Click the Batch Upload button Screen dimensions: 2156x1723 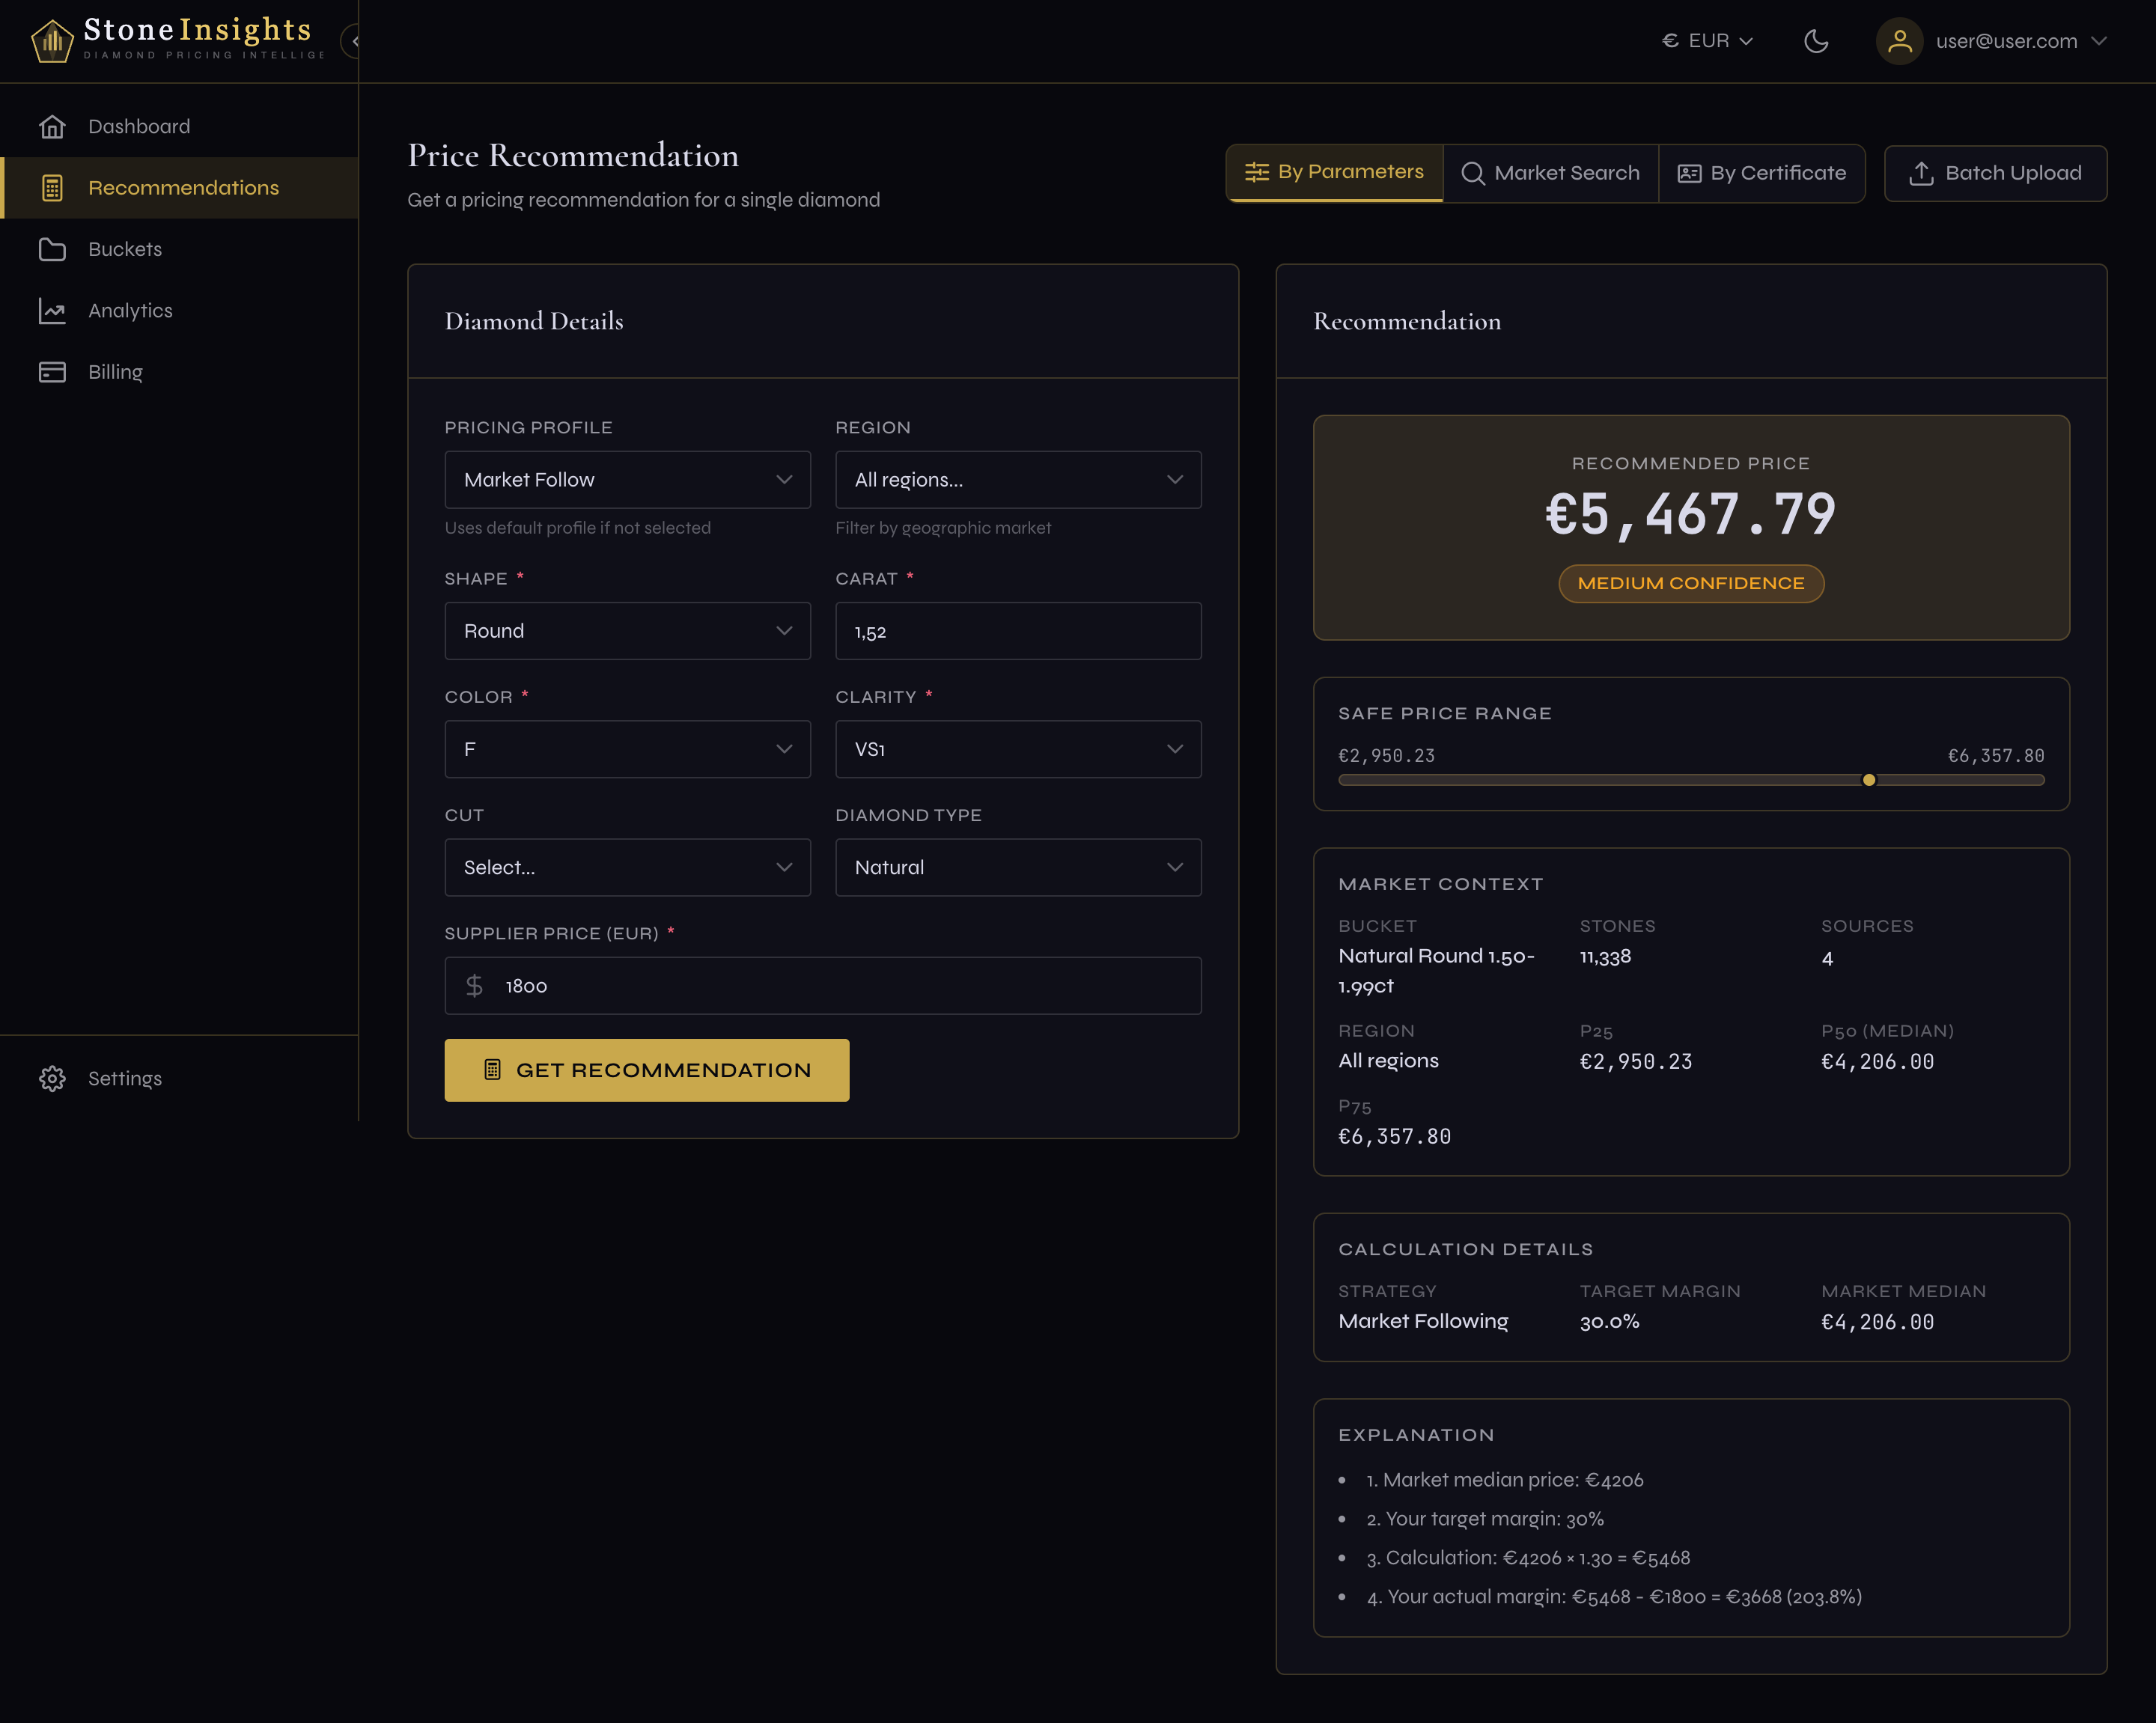click(1995, 173)
